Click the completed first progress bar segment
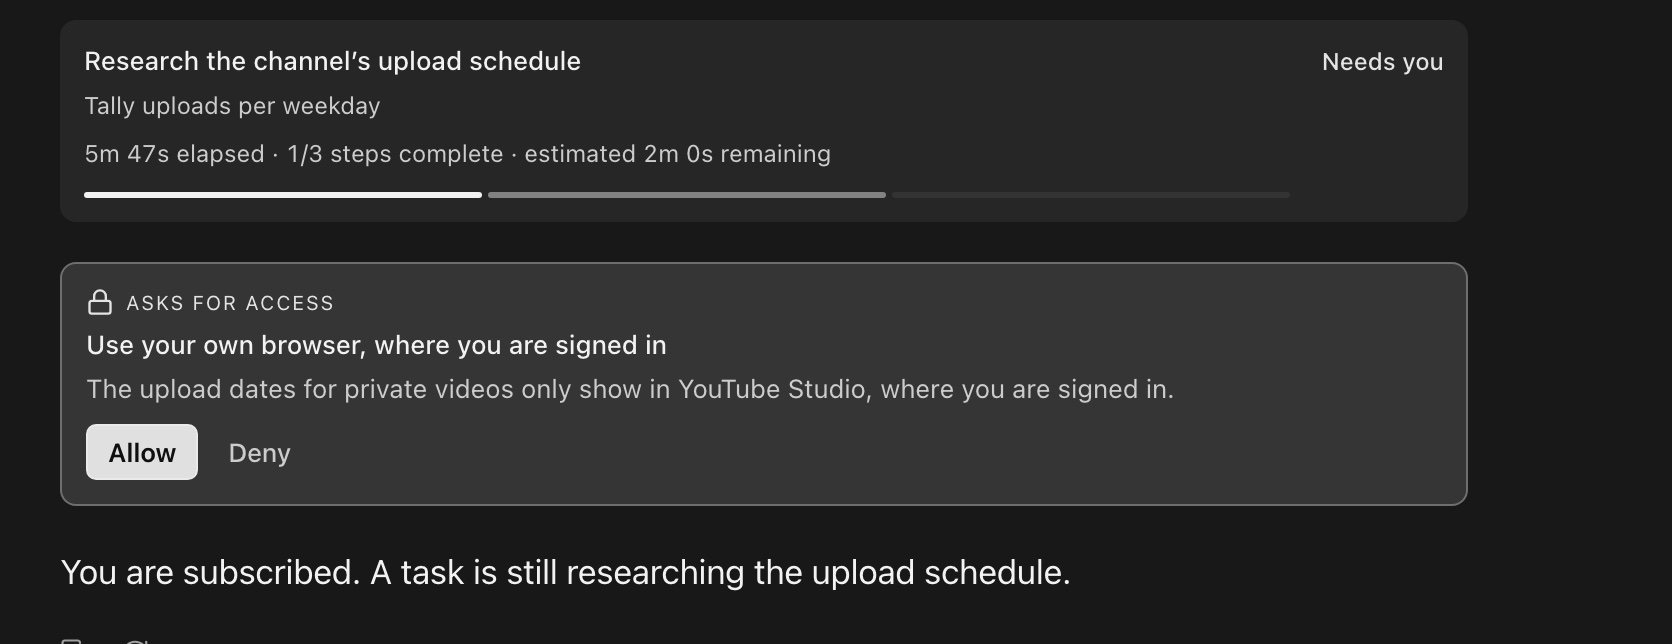The width and height of the screenshot is (1672, 644). tap(283, 195)
